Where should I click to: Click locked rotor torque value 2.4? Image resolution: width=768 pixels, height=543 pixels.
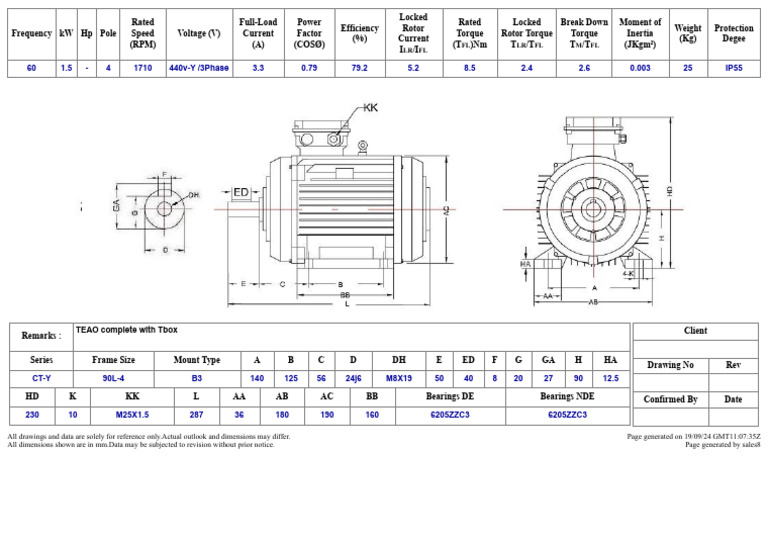(x=527, y=68)
